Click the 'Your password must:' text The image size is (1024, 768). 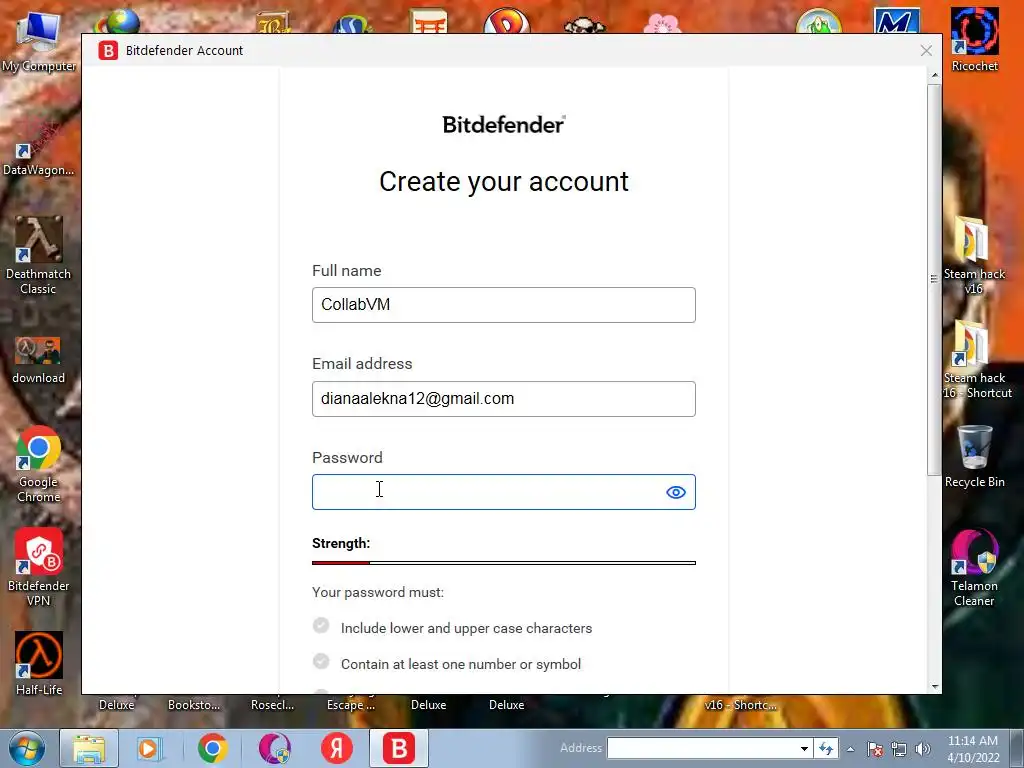[377, 592]
